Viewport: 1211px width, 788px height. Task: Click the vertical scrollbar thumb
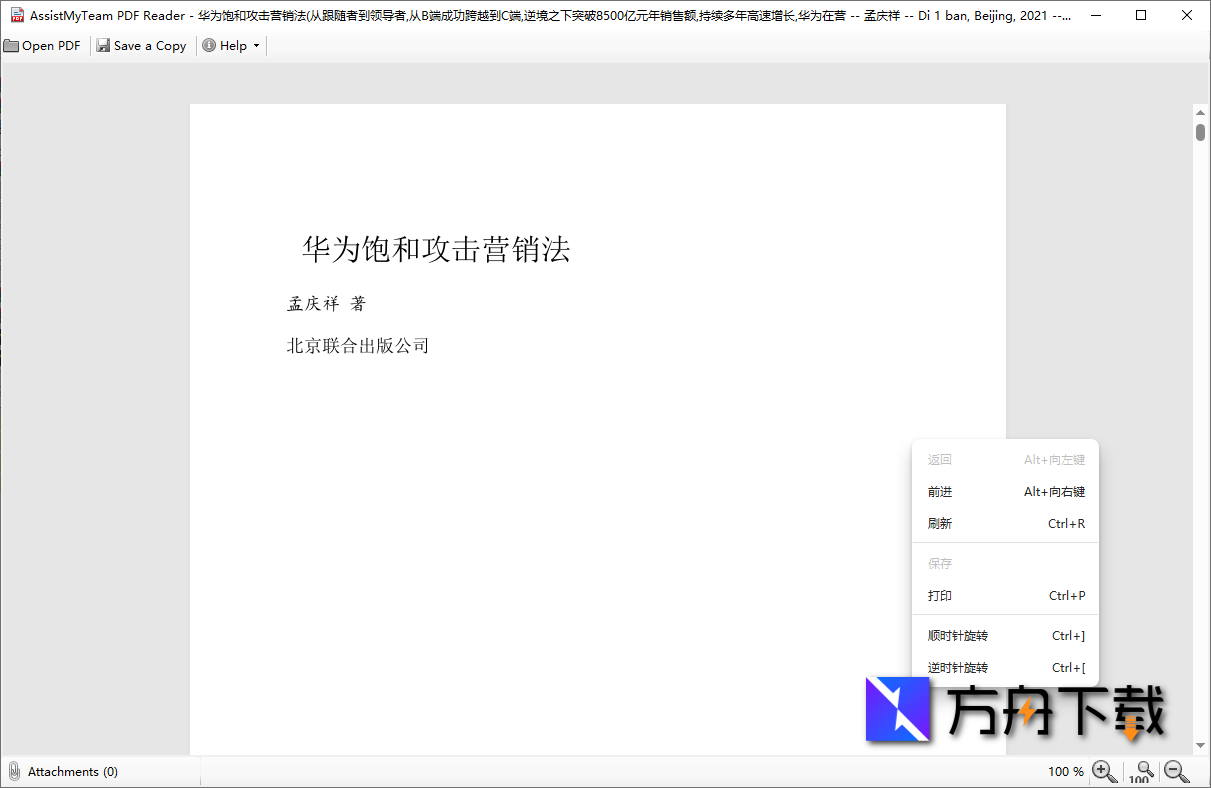pyautogui.click(x=1202, y=130)
